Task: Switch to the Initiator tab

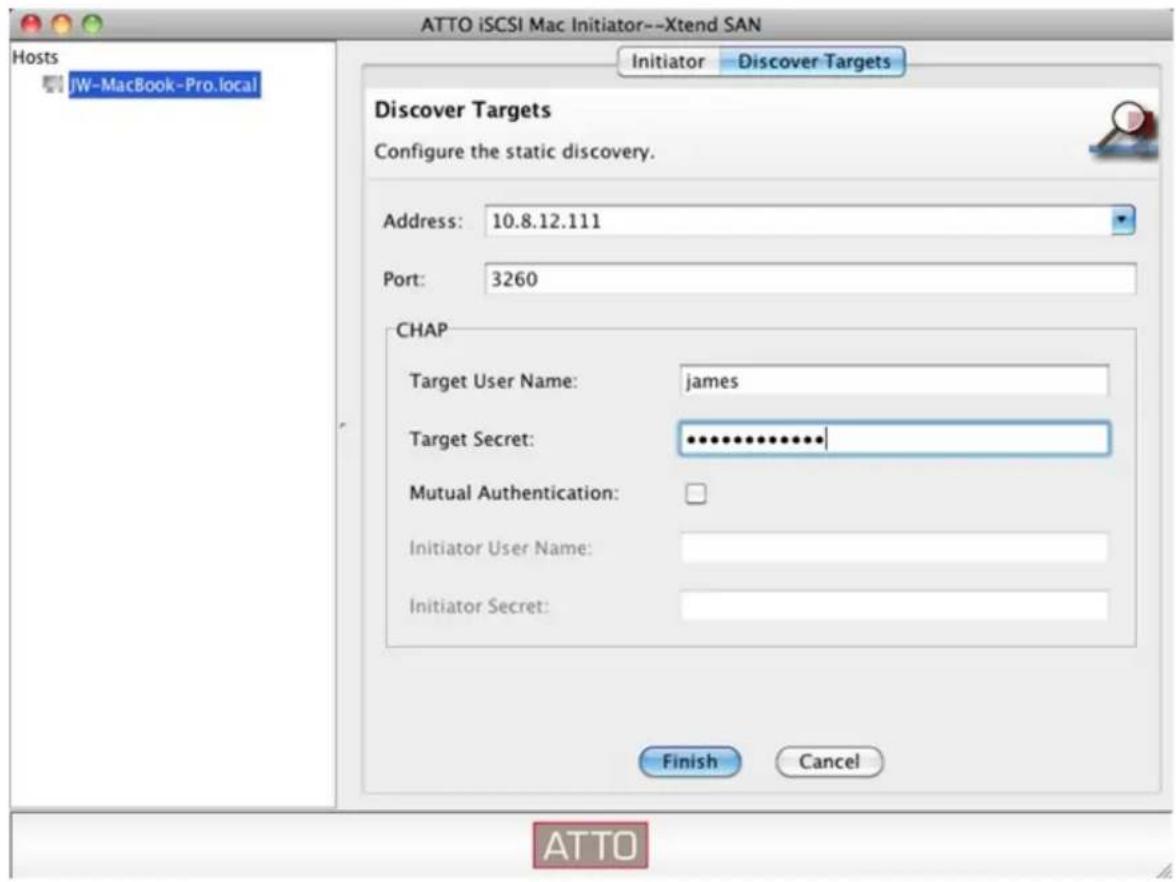Action: pos(668,62)
